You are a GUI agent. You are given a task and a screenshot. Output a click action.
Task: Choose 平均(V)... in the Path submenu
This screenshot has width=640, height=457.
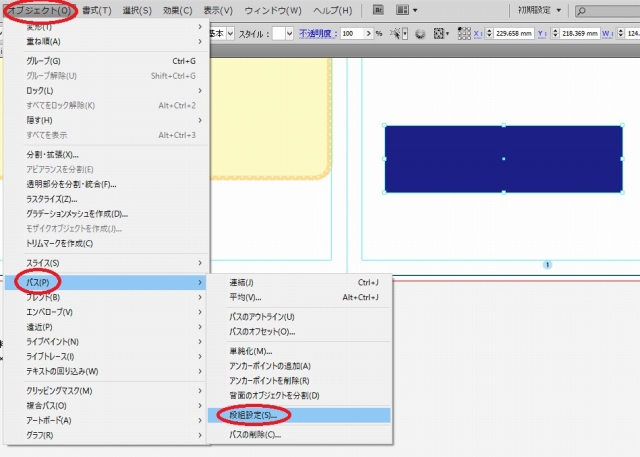299,297
